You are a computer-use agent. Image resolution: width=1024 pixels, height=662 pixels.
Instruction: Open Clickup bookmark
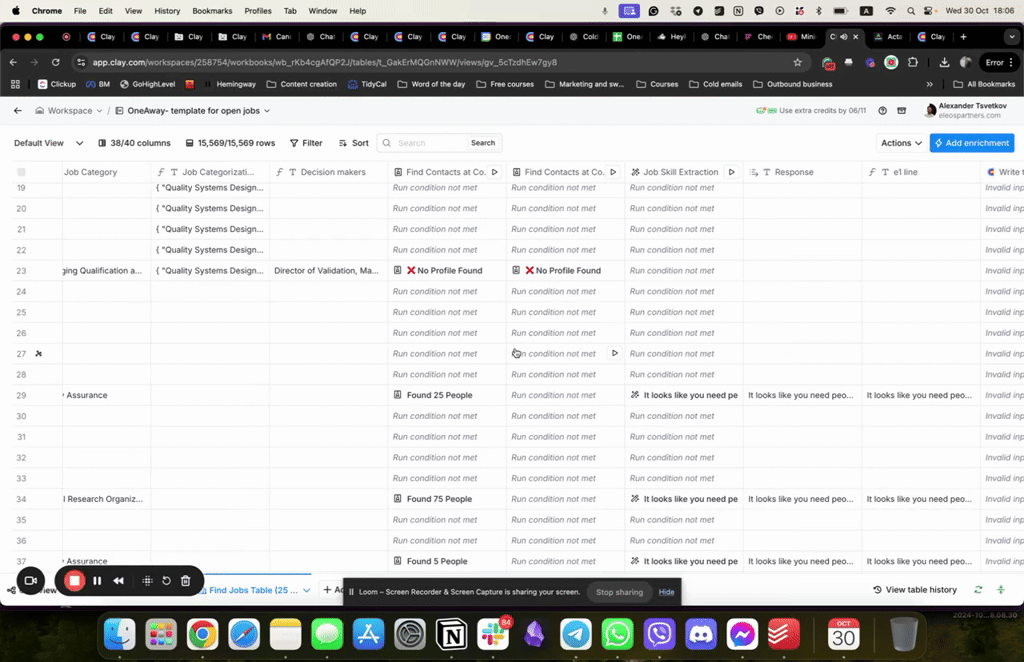pos(57,84)
